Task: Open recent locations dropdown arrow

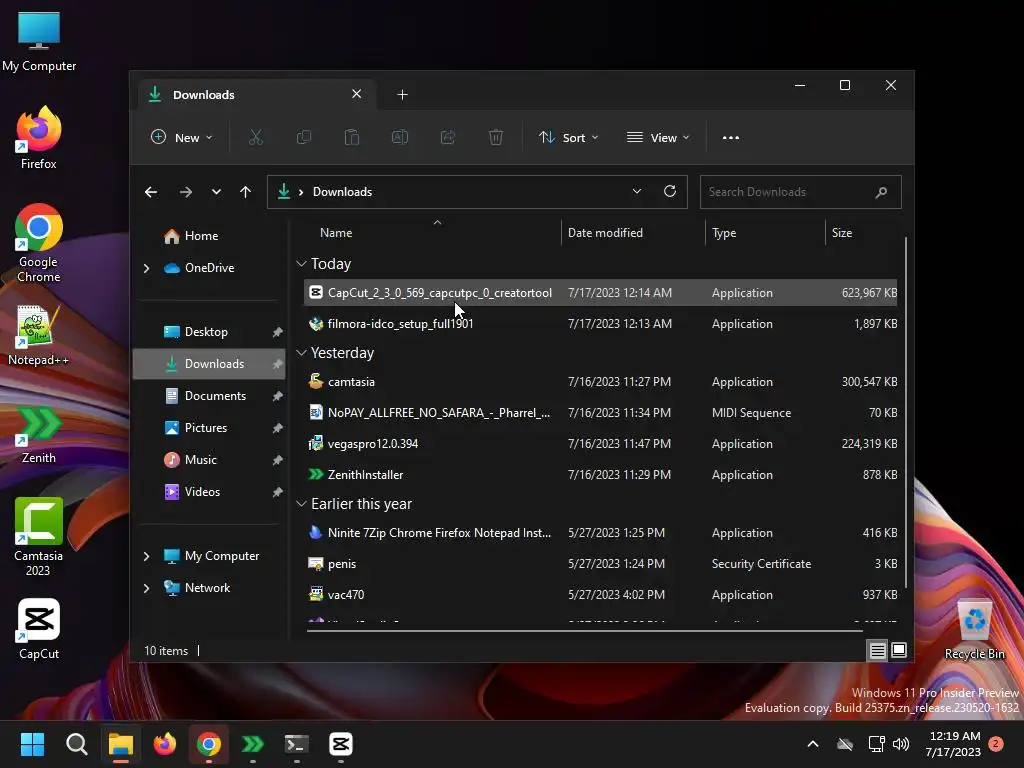Action: (x=216, y=192)
